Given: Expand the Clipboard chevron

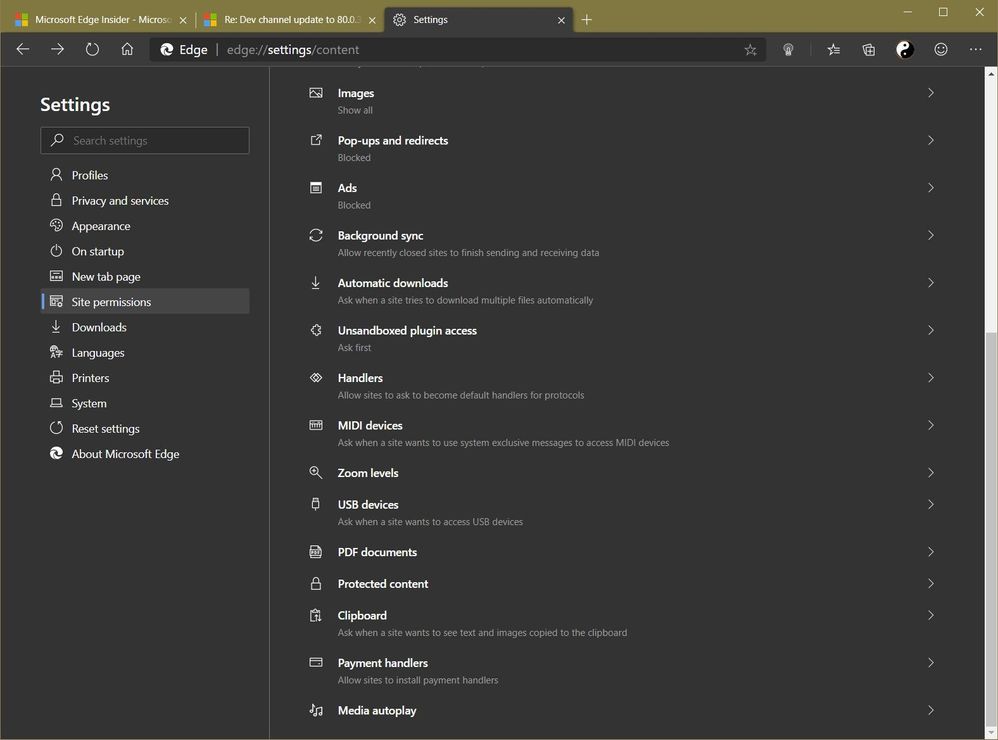Looking at the screenshot, I should [x=931, y=615].
